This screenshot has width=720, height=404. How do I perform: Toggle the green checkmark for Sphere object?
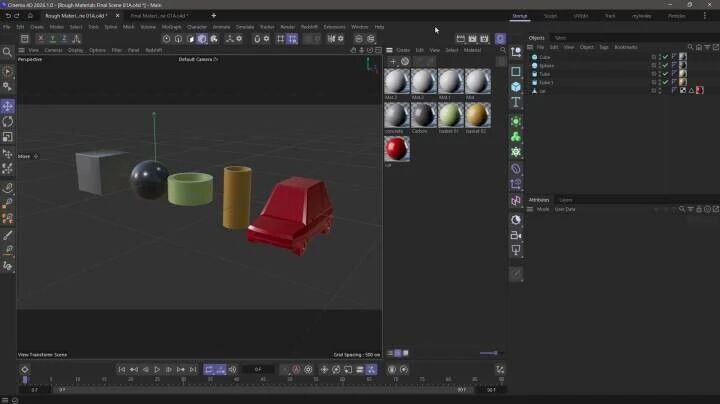[666, 65]
